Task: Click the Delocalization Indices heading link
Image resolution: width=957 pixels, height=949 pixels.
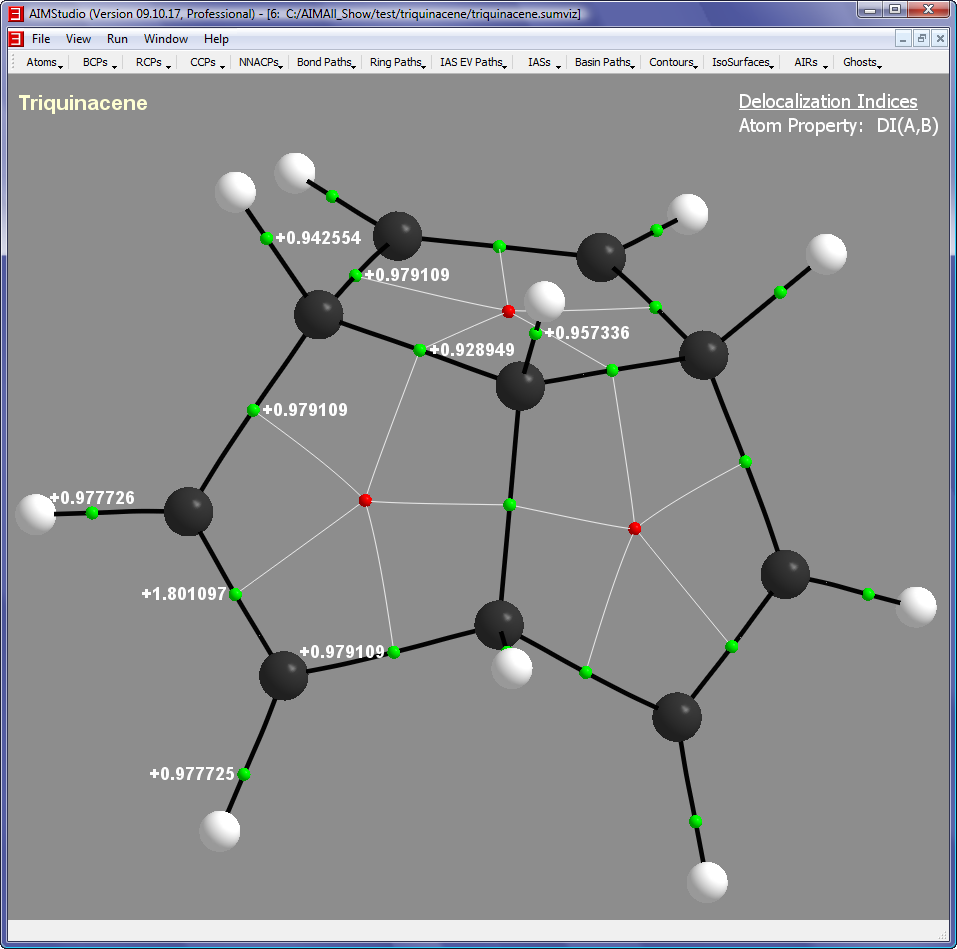Action: (x=827, y=102)
